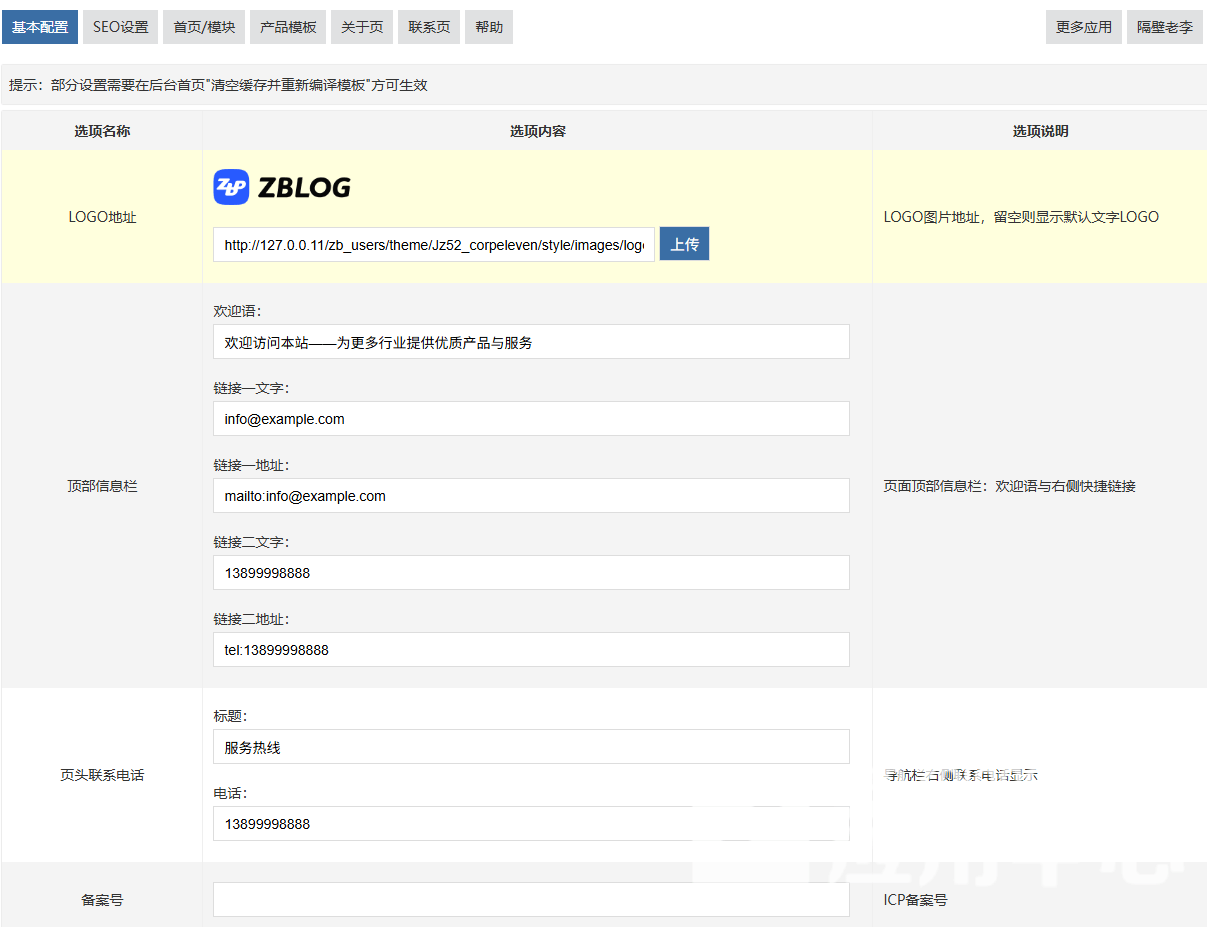Image resolution: width=1207 pixels, height=927 pixels.
Task: Click the 标题: field label
Action: pyautogui.click(x=230, y=716)
